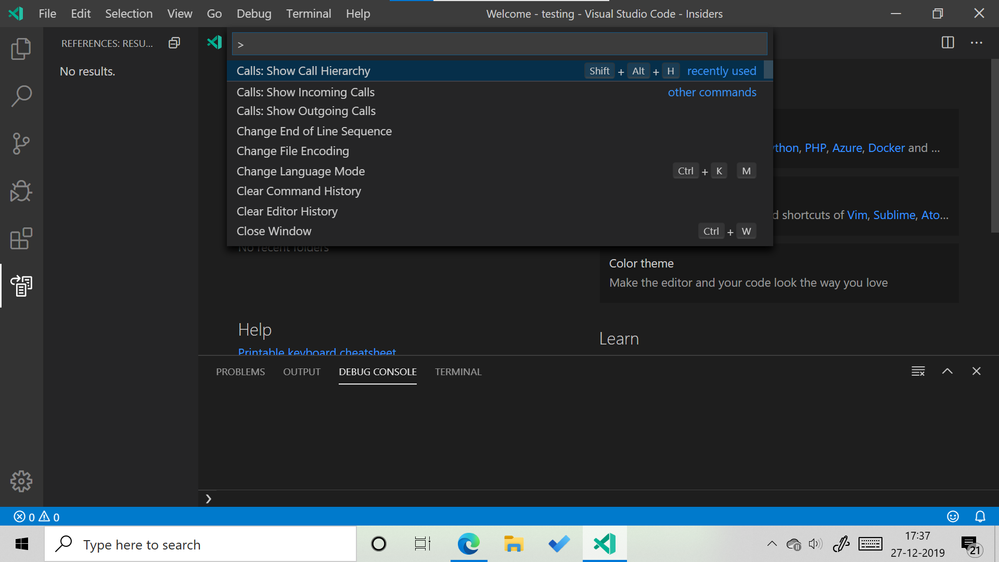
Task: Open the Terminal menu
Action: click(x=308, y=13)
